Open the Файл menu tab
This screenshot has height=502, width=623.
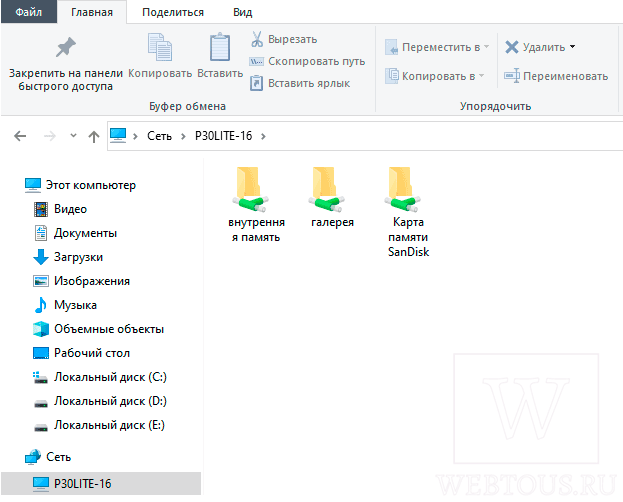[x=29, y=12]
